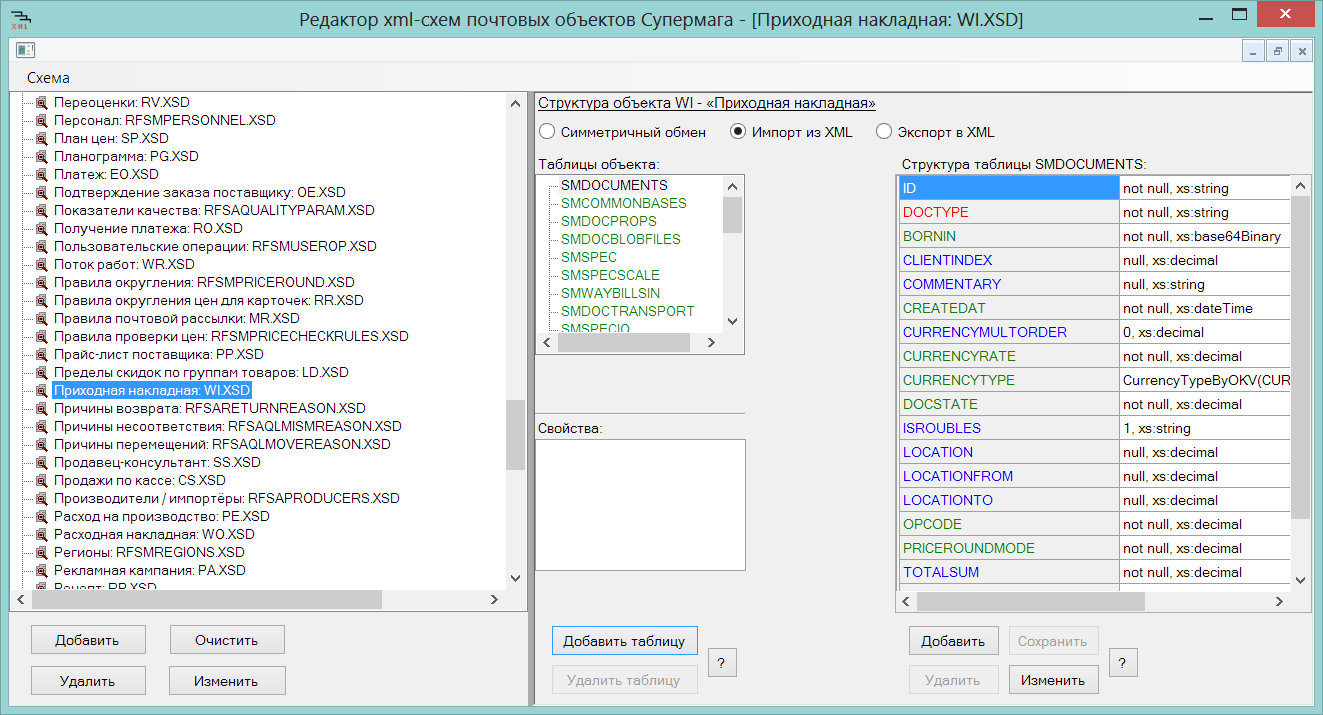The image size is (1323, 715).
Task: Click the icon beside Продавец-консультант: SS.XSD
Action: (42, 462)
